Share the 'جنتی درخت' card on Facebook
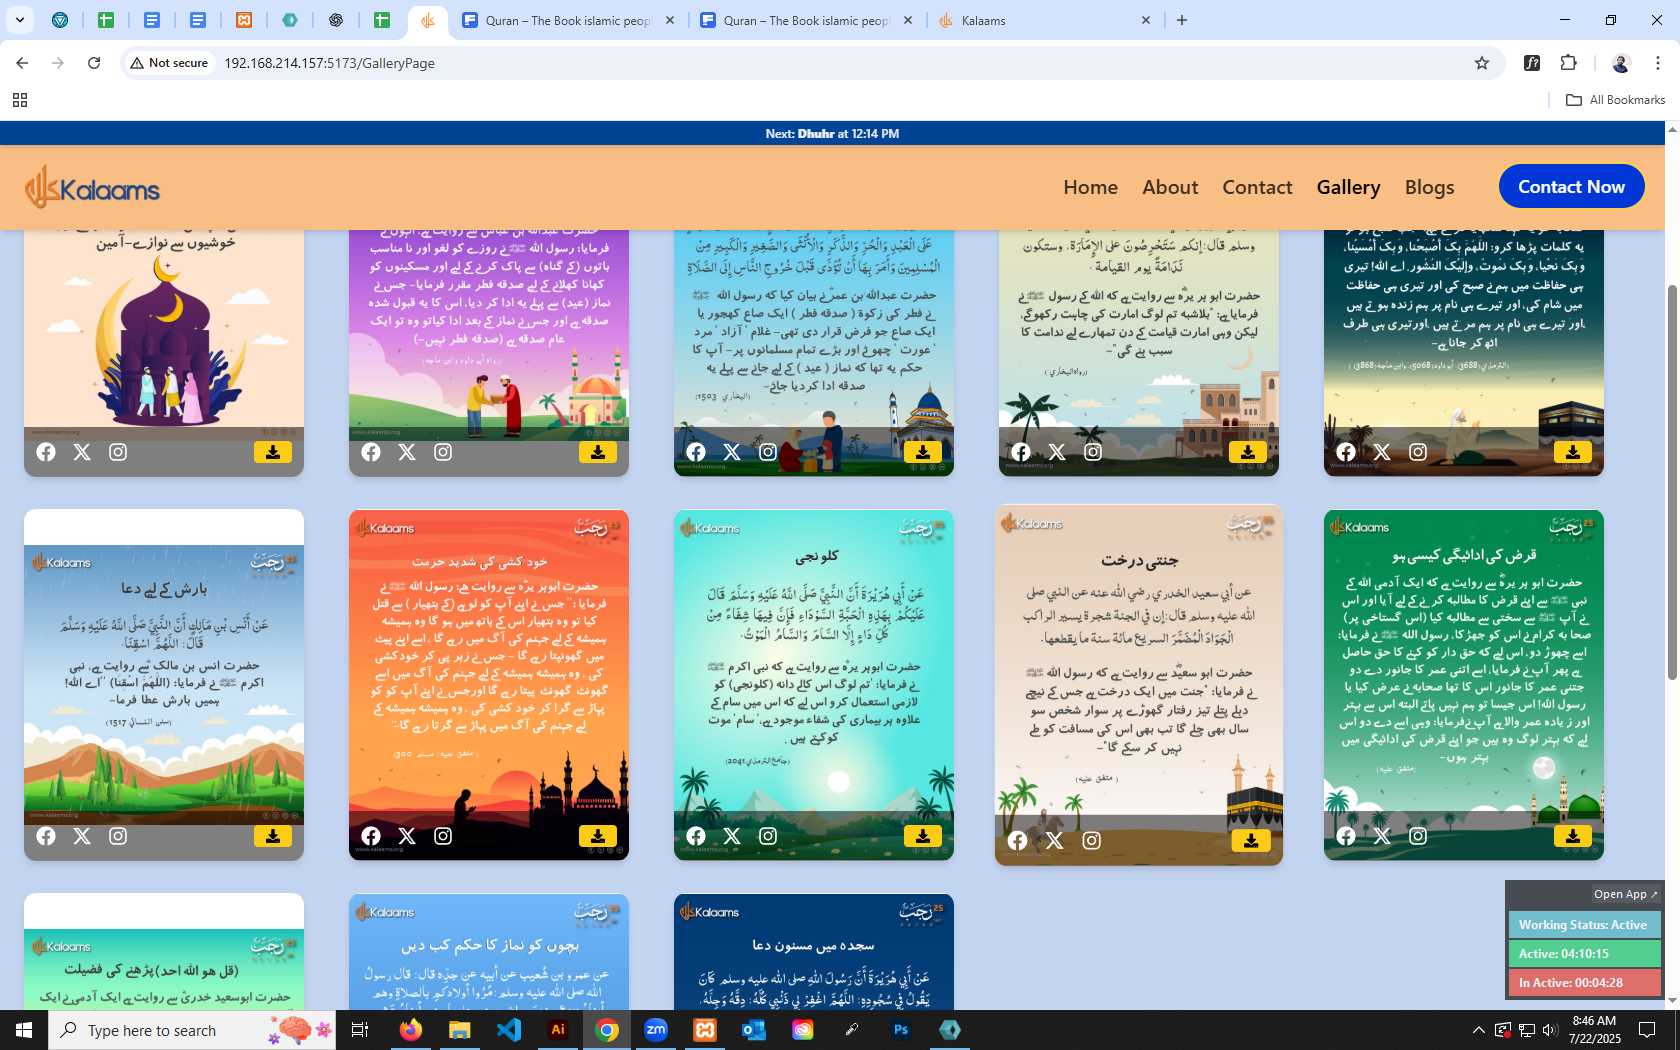 (x=1018, y=841)
